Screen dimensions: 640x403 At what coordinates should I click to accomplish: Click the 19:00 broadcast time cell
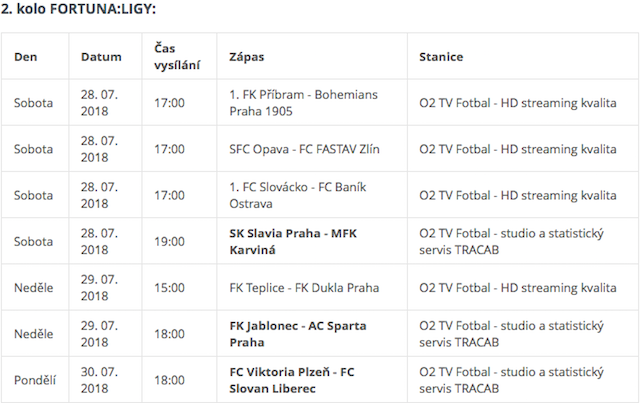[x=169, y=241]
